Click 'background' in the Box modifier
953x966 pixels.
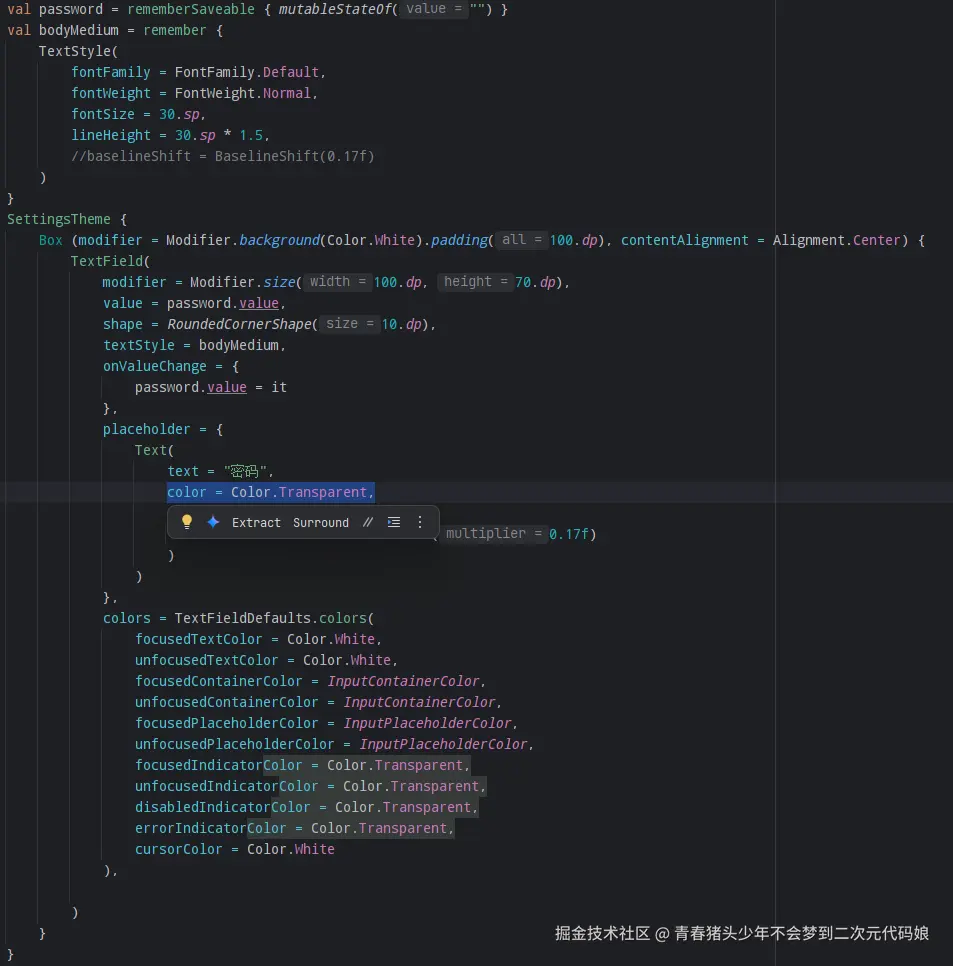(279, 240)
